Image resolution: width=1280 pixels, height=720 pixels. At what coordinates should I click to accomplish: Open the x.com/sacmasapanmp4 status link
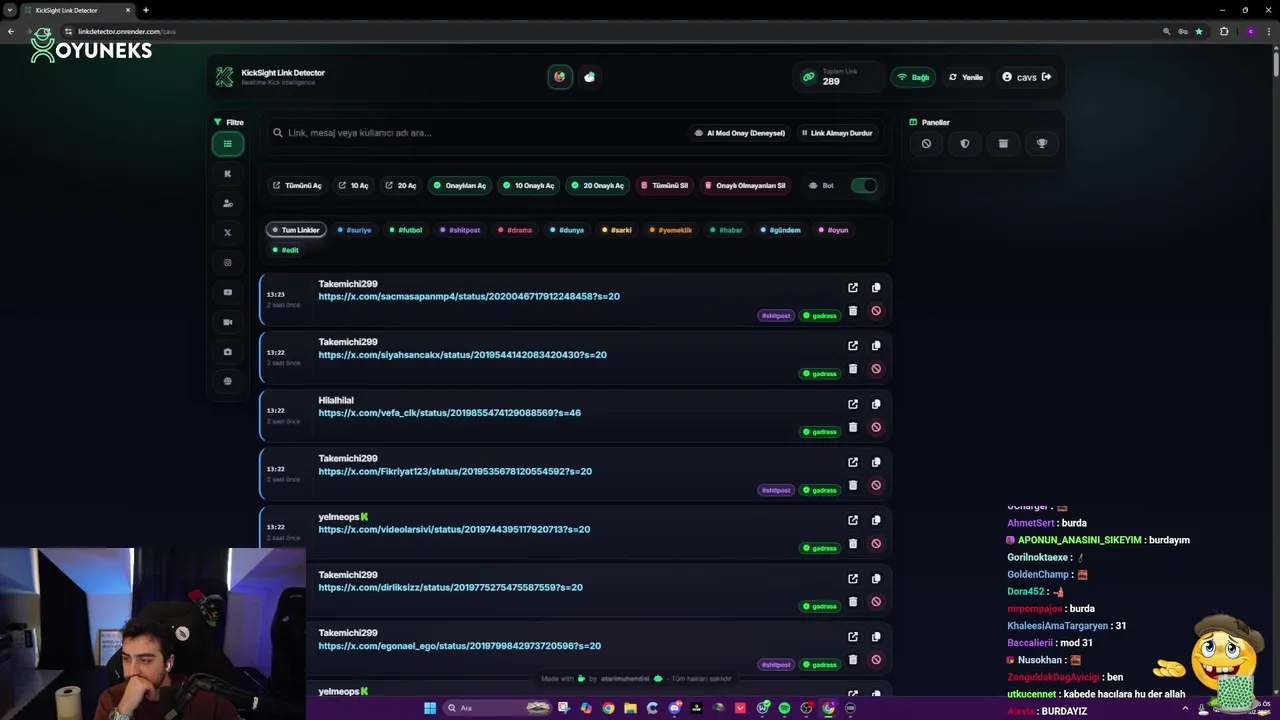[x=469, y=297]
